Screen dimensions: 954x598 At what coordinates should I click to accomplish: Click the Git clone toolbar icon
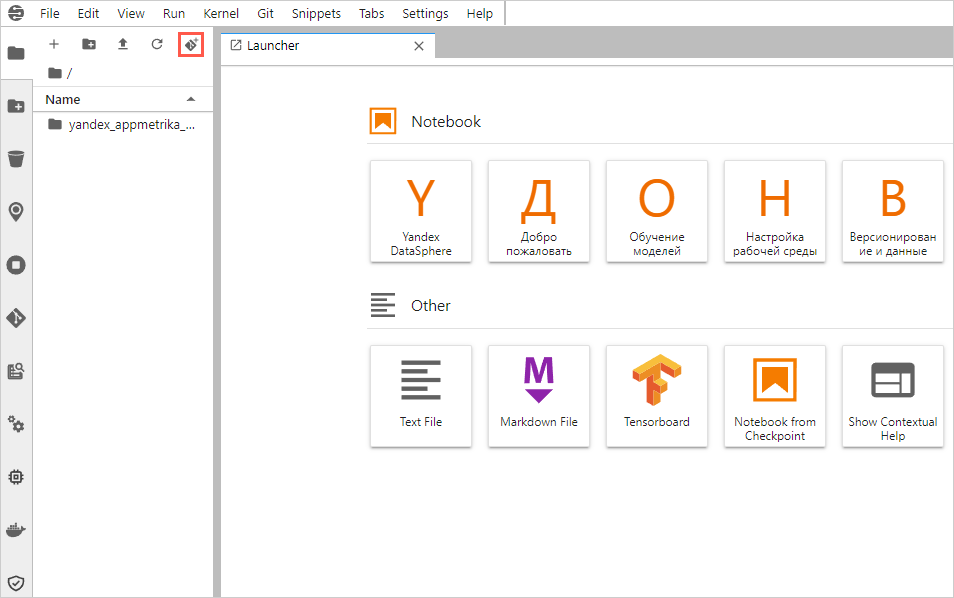pyautogui.click(x=190, y=44)
